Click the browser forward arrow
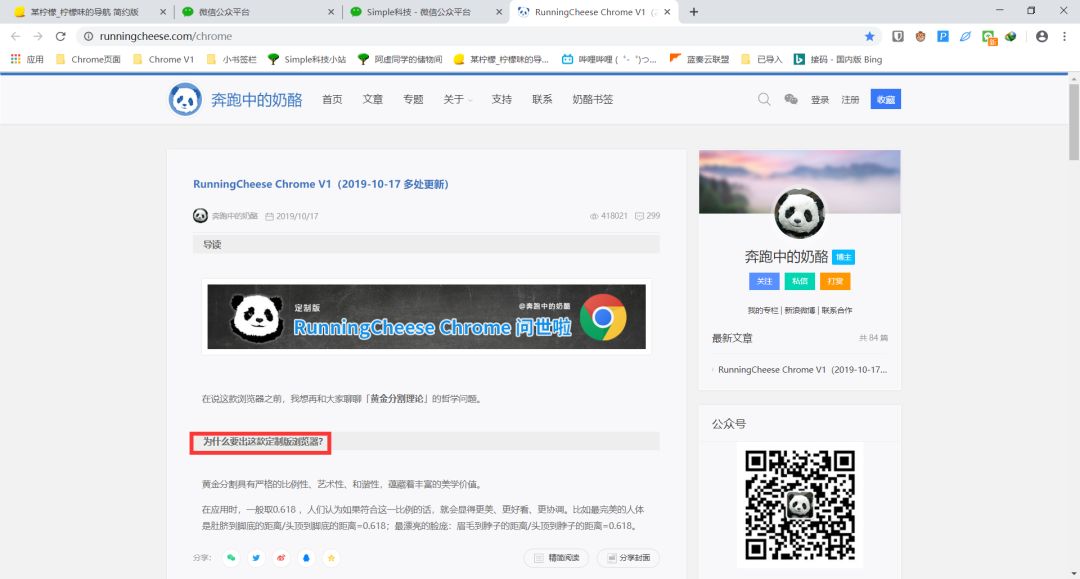 click(x=38, y=36)
